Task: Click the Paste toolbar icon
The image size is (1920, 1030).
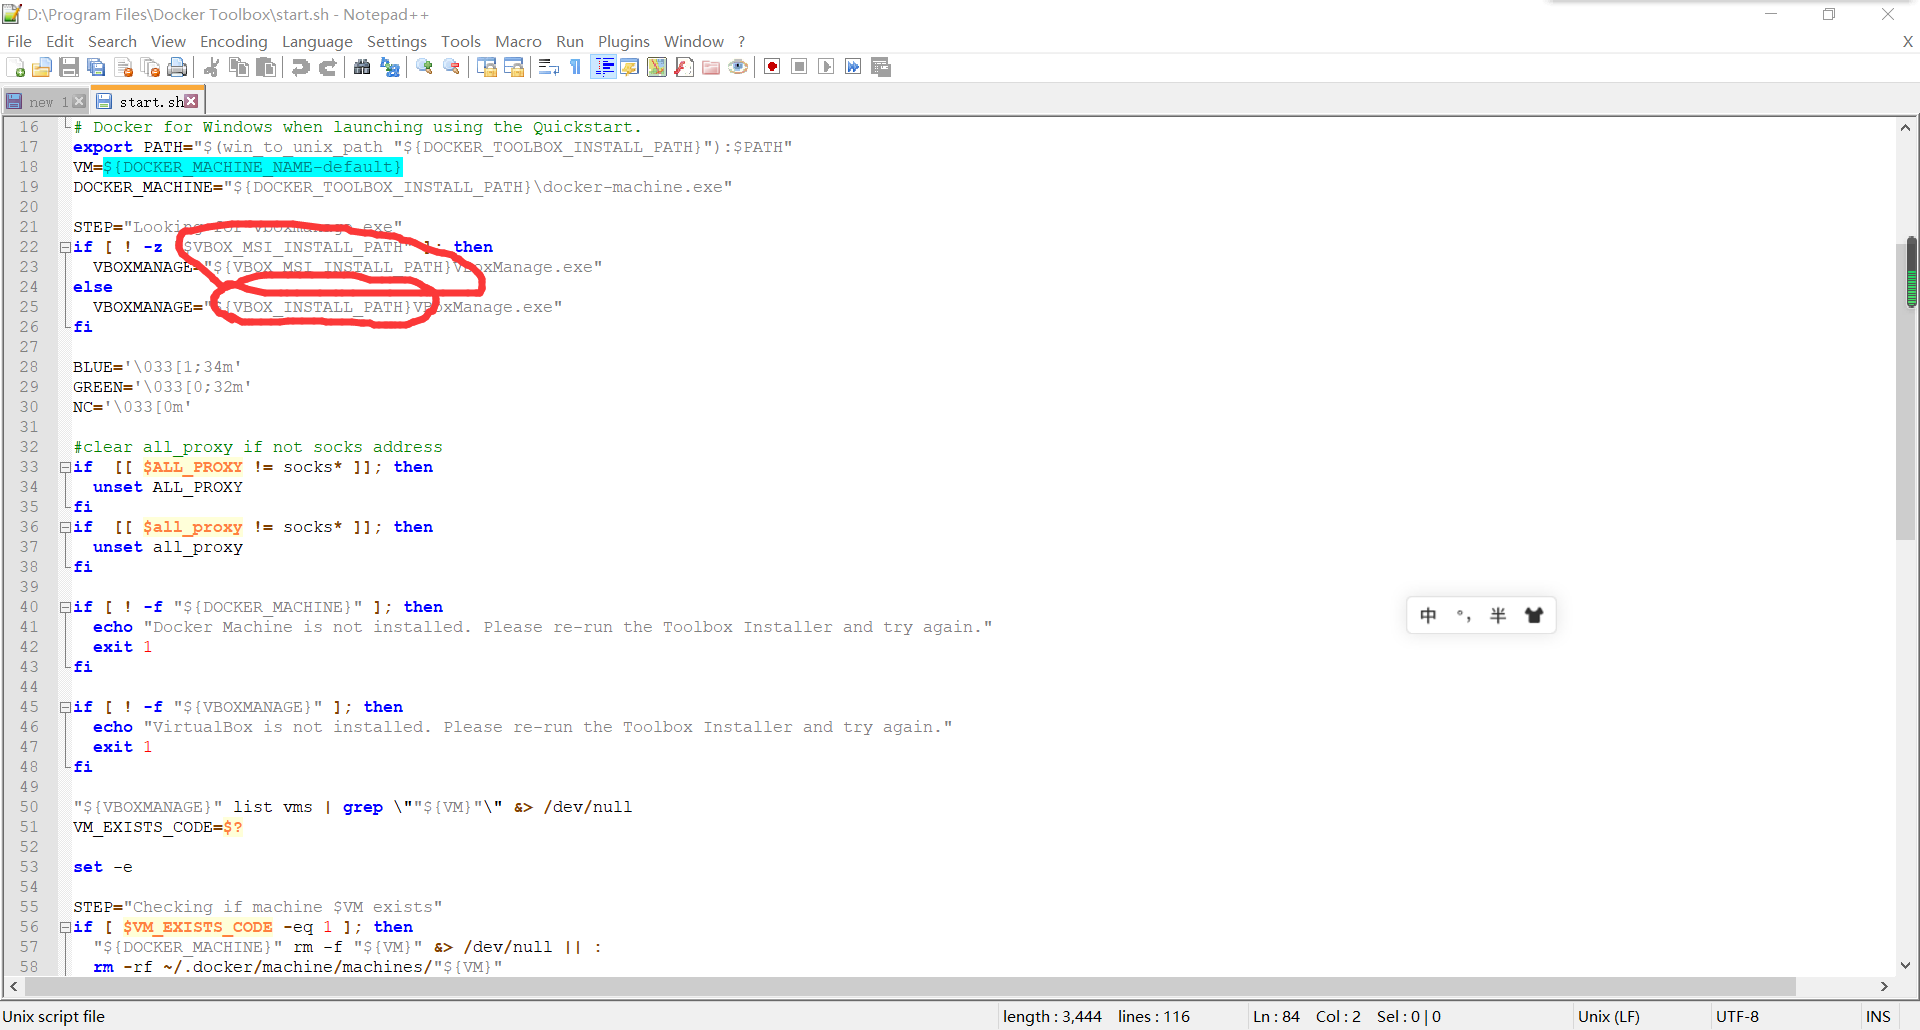Action: [265, 67]
